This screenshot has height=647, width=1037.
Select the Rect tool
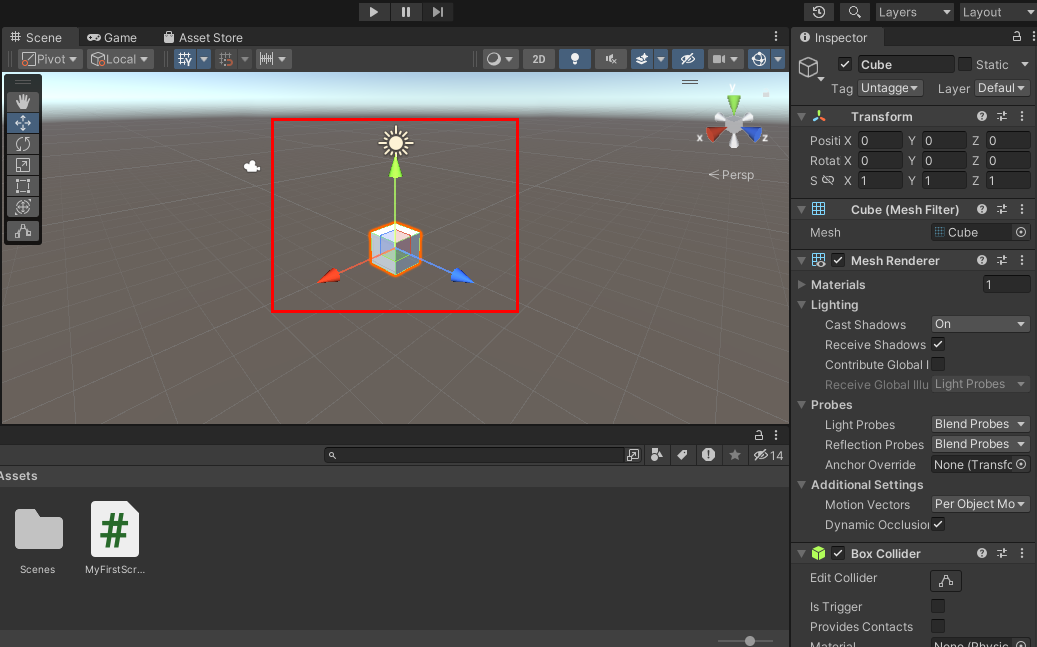(23, 186)
